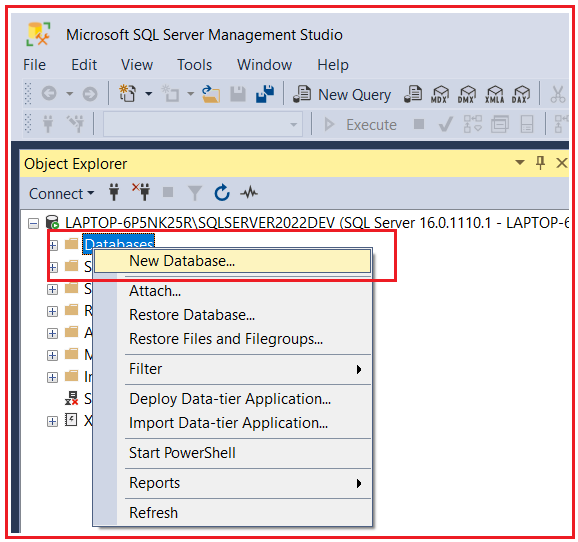578x542 pixels.
Task: Click the toolbar Connect plug icon
Action: pyautogui.click(x=48, y=124)
